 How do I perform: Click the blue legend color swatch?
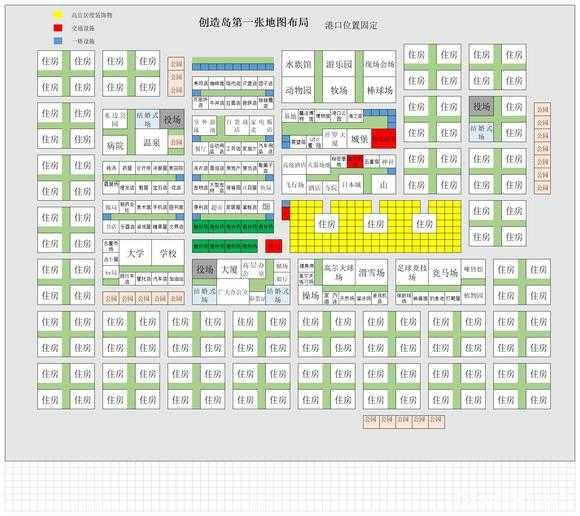click(58, 41)
